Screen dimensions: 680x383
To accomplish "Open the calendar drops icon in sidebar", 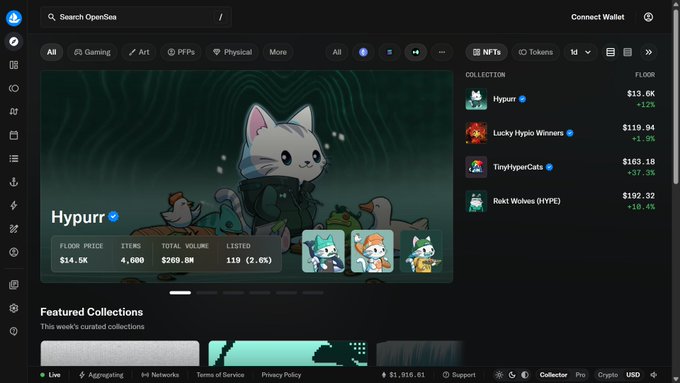I will [x=14, y=135].
